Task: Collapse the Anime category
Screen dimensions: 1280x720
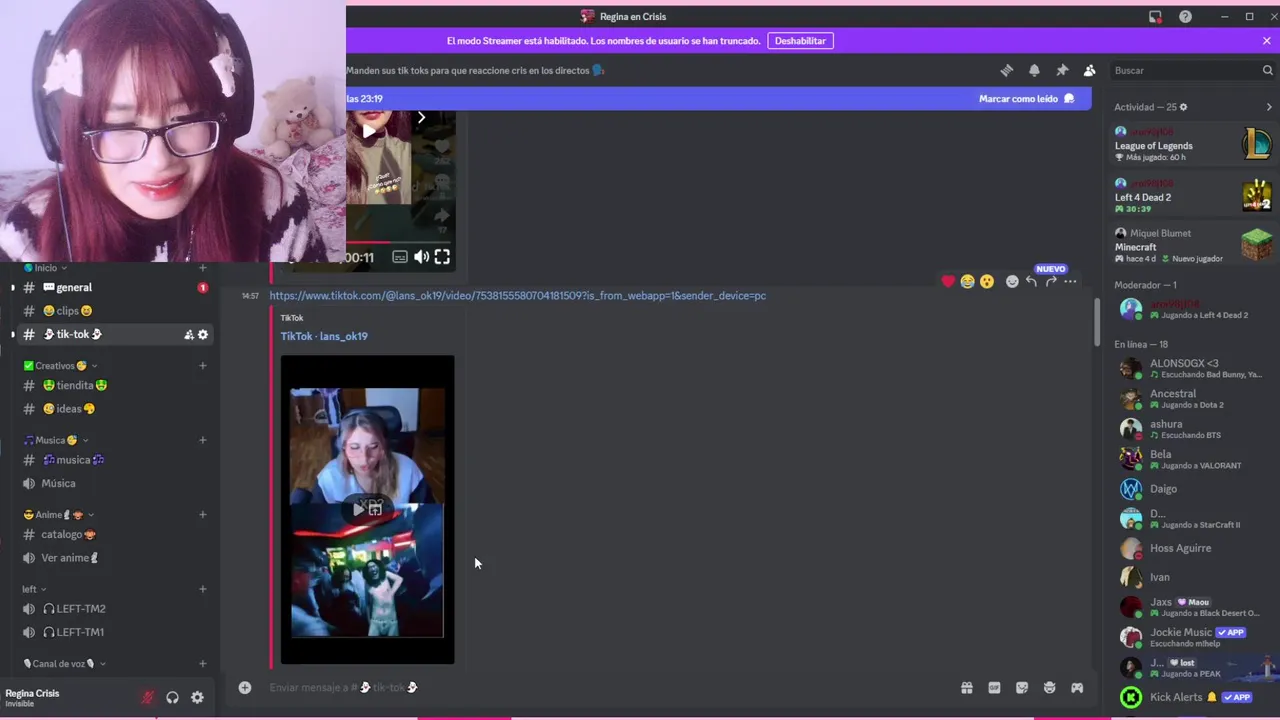Action: (59, 515)
